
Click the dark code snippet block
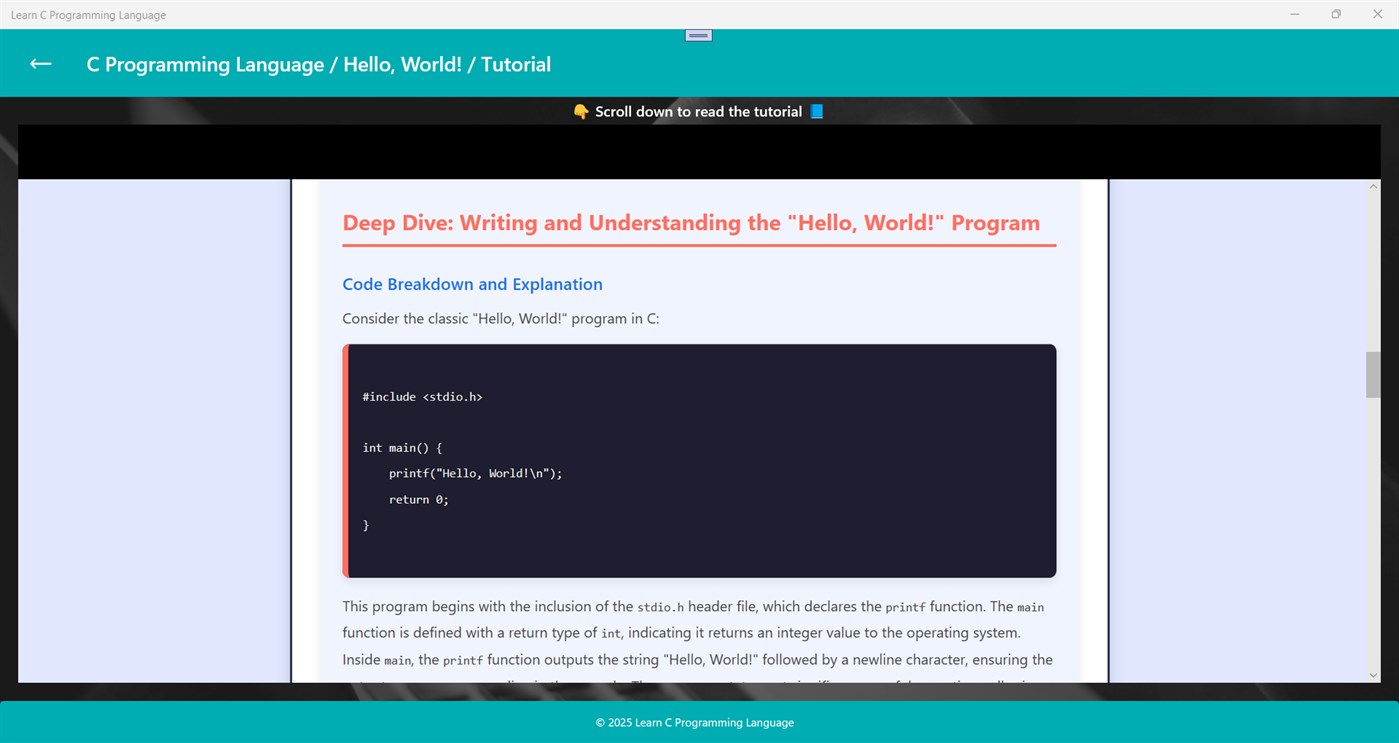(698, 460)
